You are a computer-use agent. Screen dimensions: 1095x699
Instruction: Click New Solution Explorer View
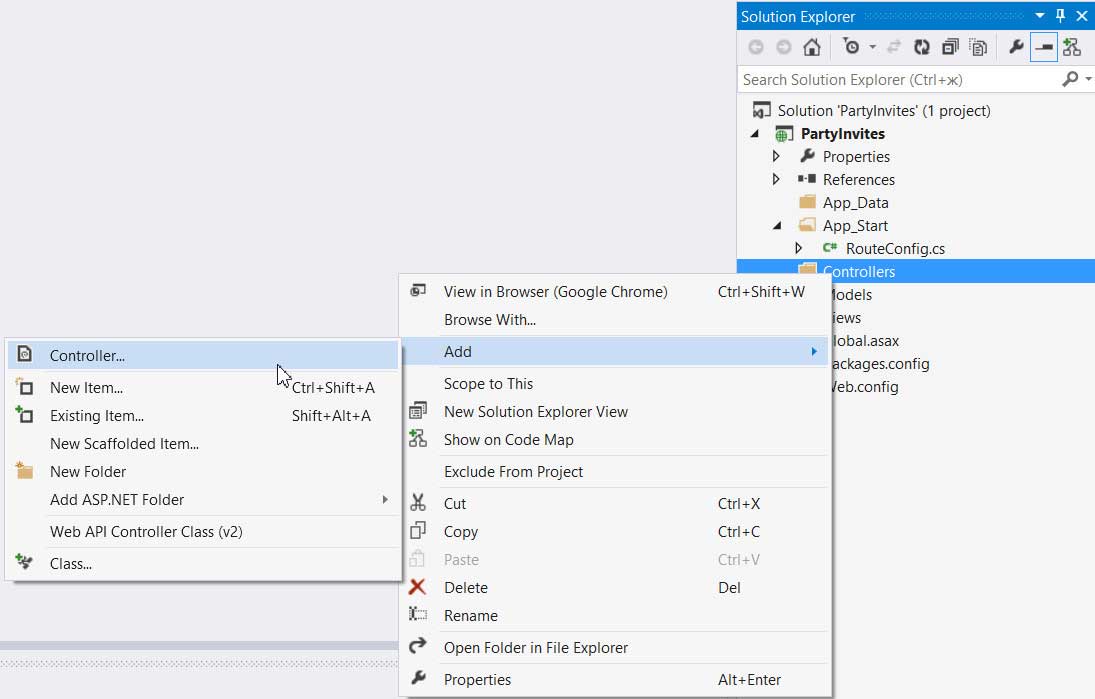coord(615,412)
